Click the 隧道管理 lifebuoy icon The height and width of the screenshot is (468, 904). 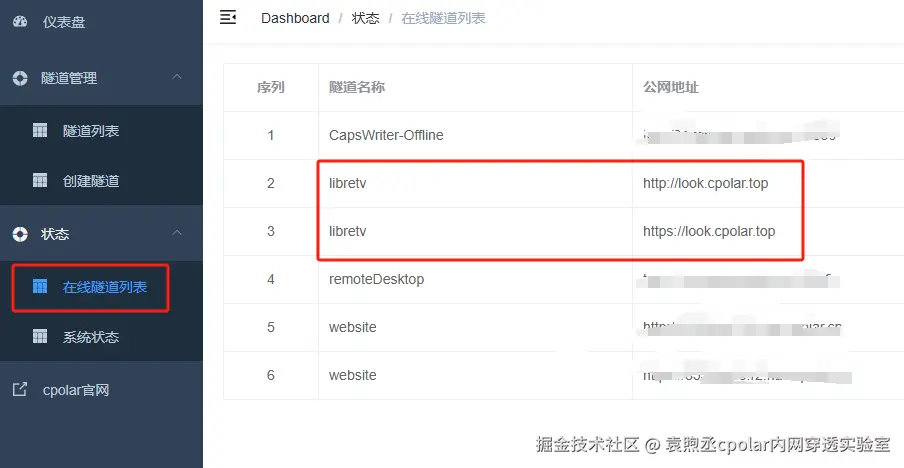pos(20,78)
